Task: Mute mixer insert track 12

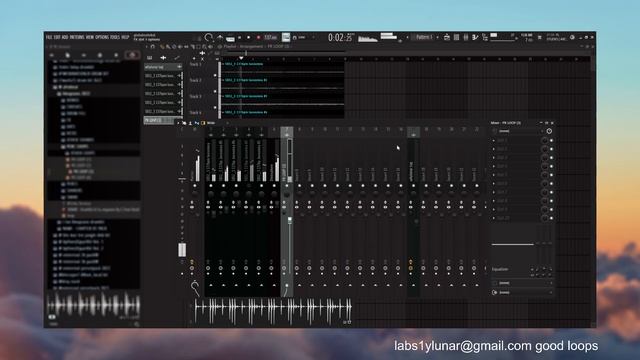Action: point(350,186)
